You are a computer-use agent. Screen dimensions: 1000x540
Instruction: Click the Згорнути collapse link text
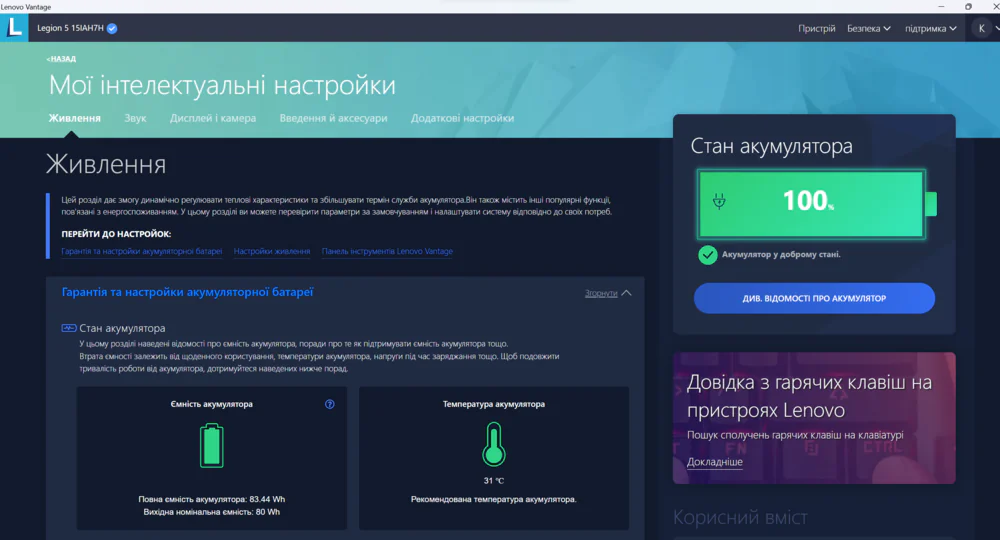tap(601, 293)
